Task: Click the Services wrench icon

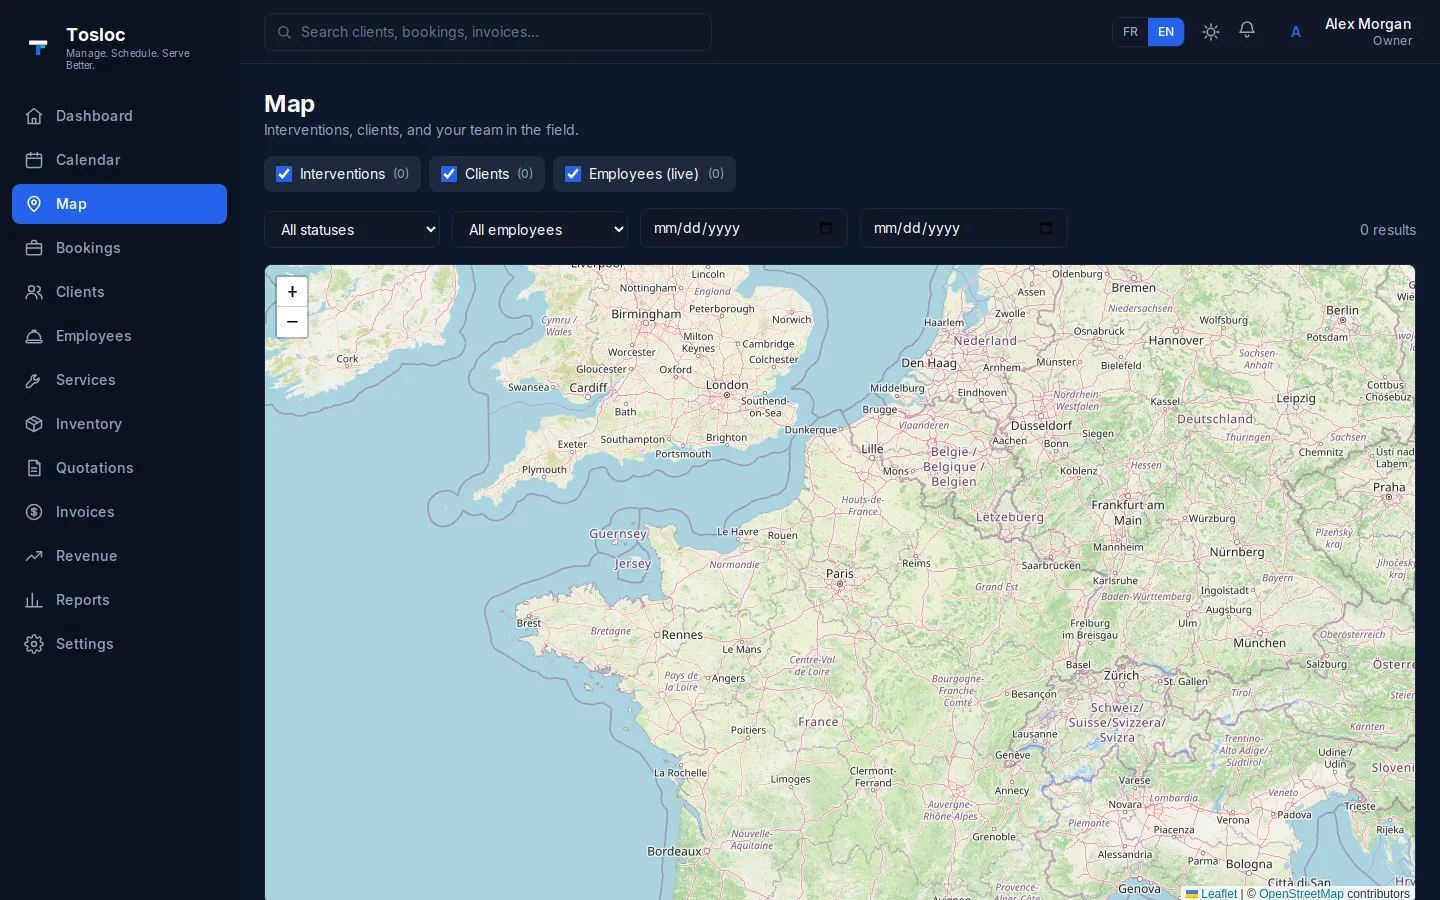Action: click(x=34, y=380)
